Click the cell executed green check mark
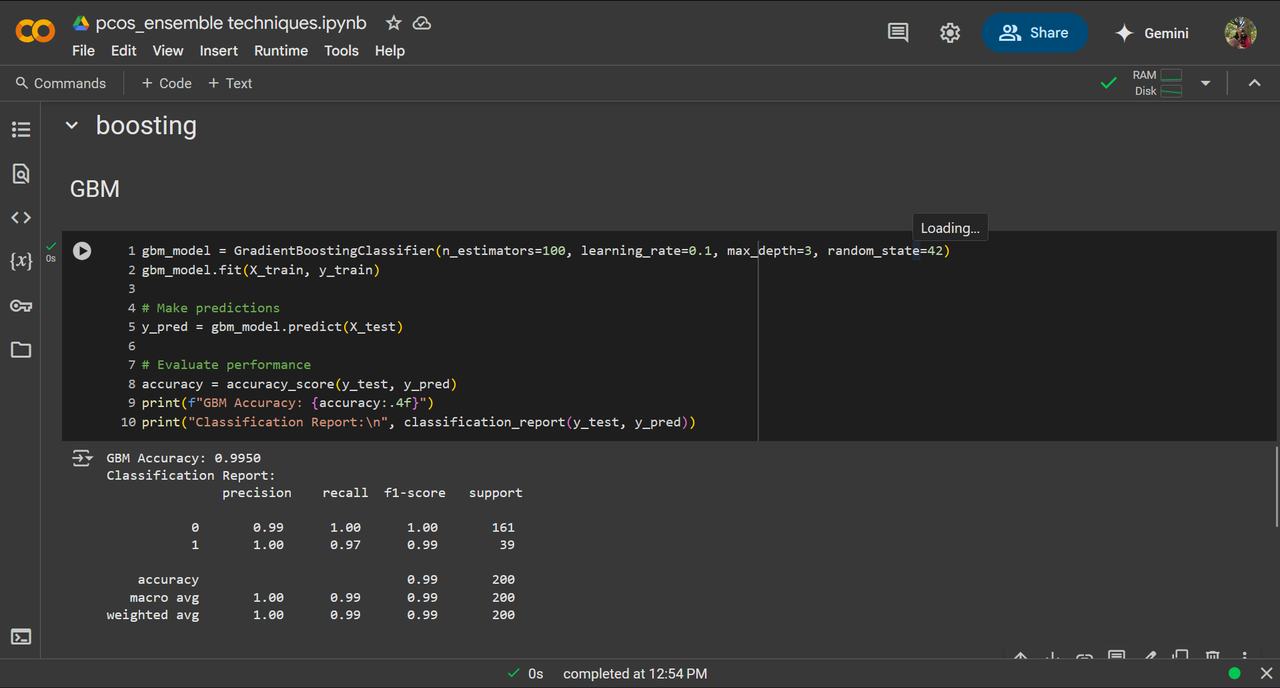The width and height of the screenshot is (1280, 688). (x=50, y=245)
